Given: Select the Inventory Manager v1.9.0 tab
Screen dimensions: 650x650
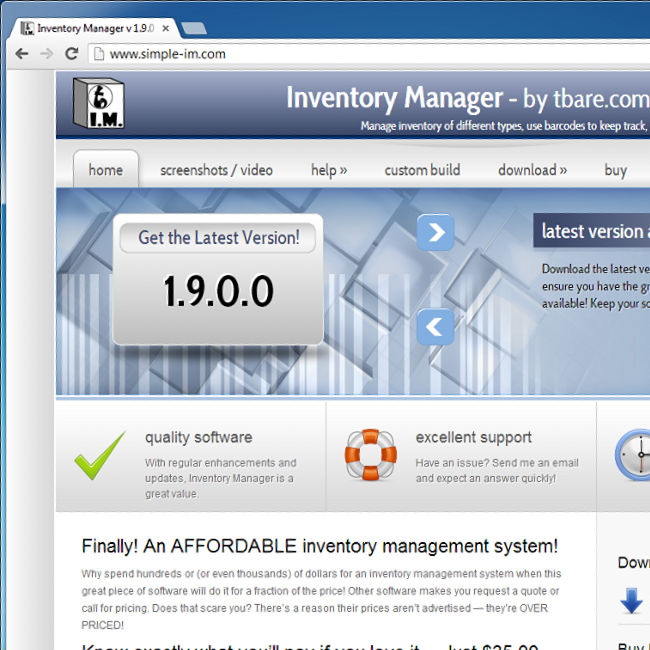Looking at the screenshot, I should click(x=96, y=28).
